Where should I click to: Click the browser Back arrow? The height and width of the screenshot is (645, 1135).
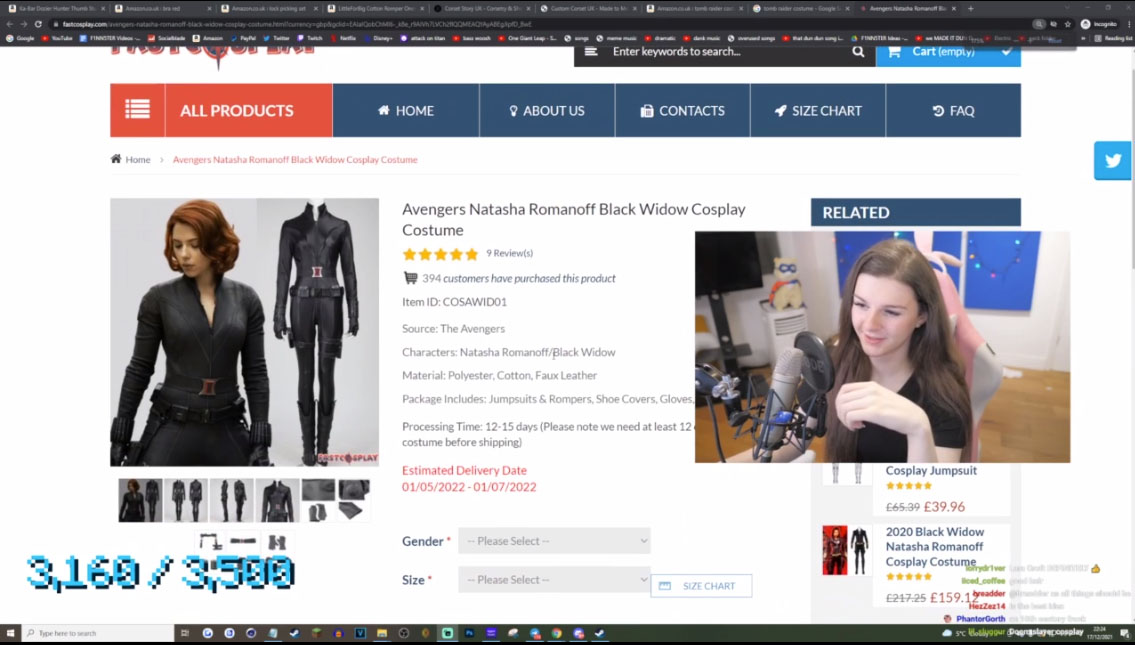9,24
